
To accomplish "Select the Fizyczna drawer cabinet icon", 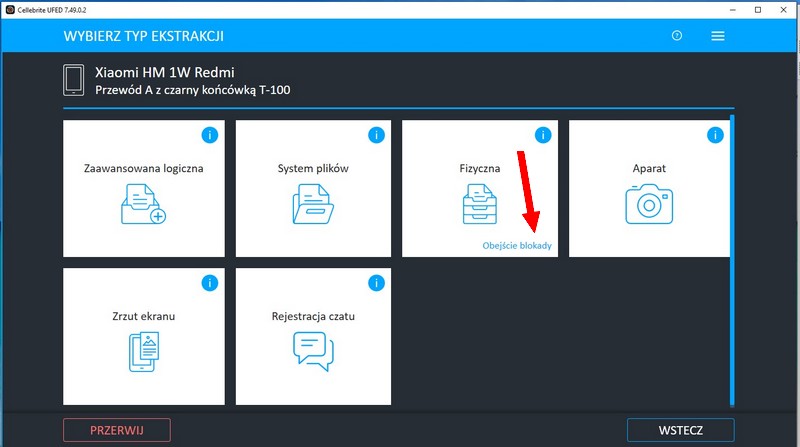I will [x=480, y=204].
